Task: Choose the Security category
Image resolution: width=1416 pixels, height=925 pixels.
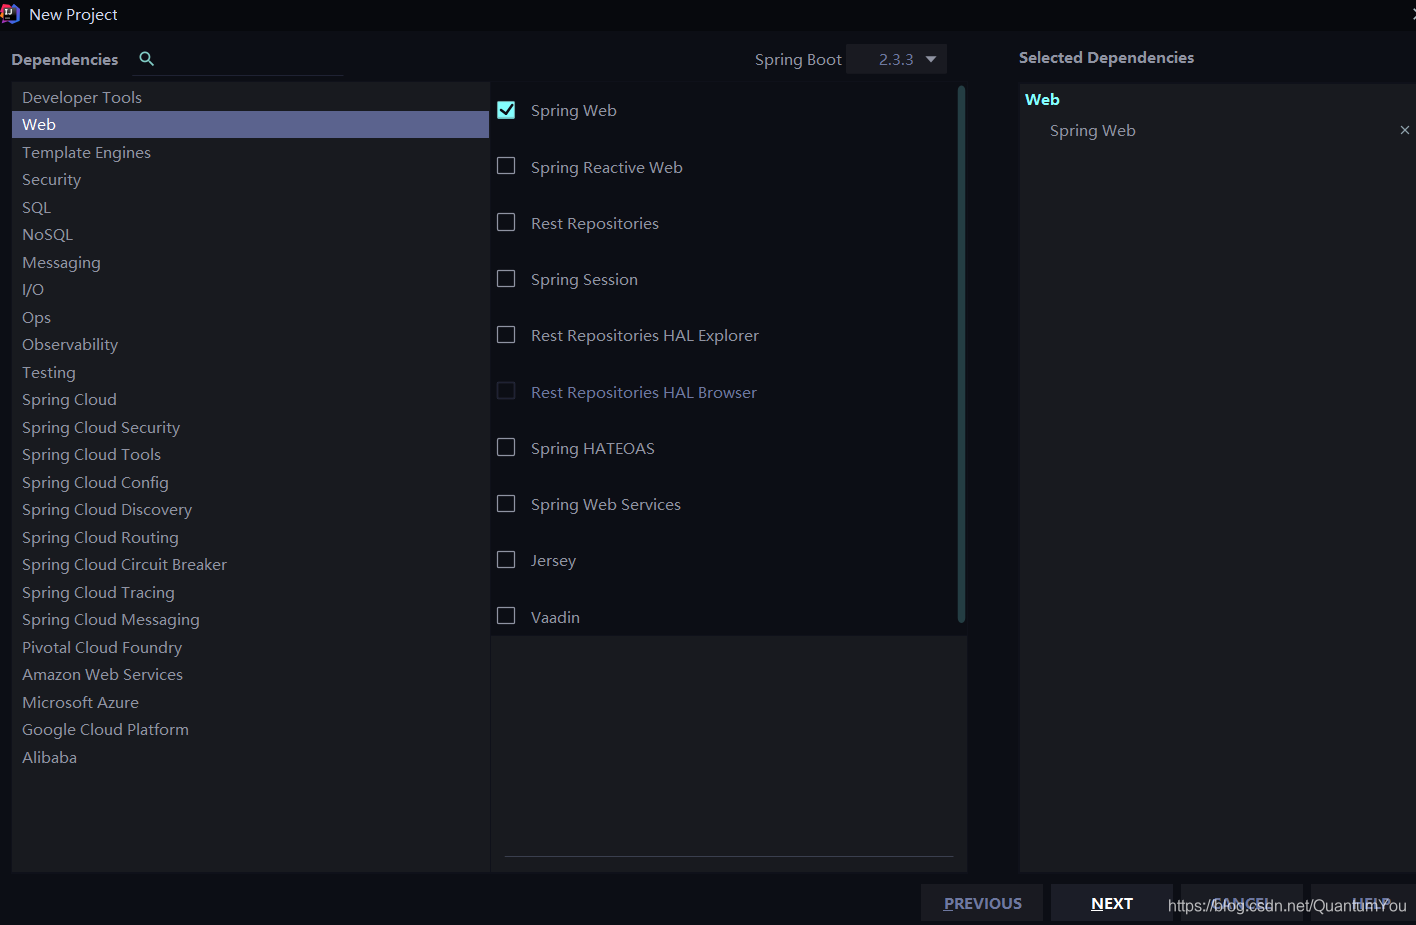Action: coord(250,179)
